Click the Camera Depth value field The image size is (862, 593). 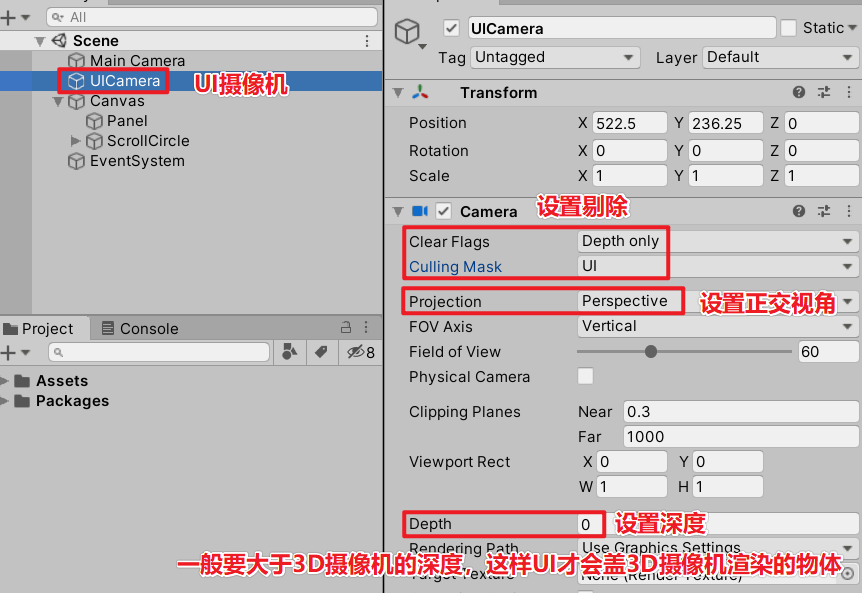tap(719, 524)
